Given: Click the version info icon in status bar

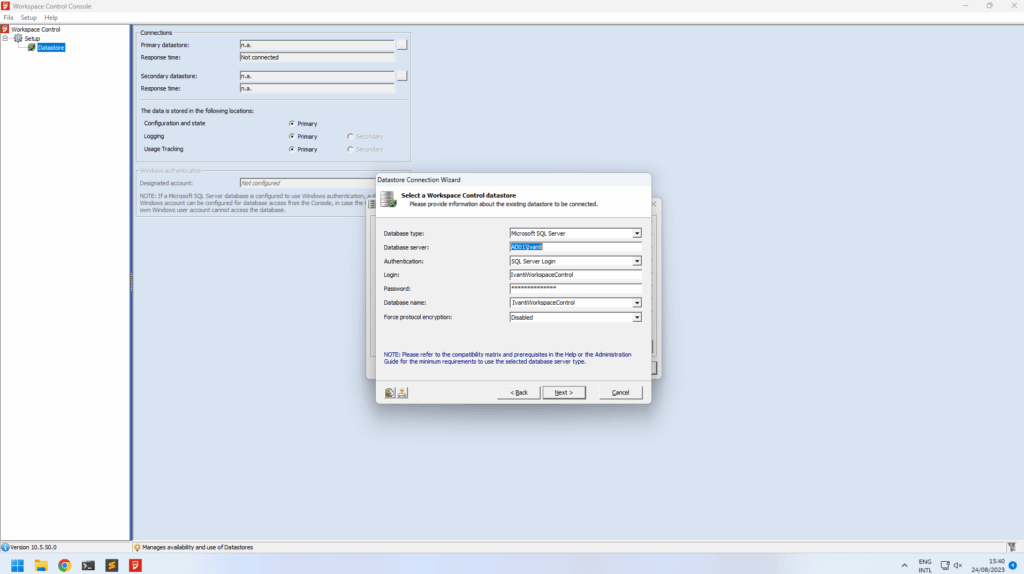Looking at the screenshot, I should [x=5, y=547].
